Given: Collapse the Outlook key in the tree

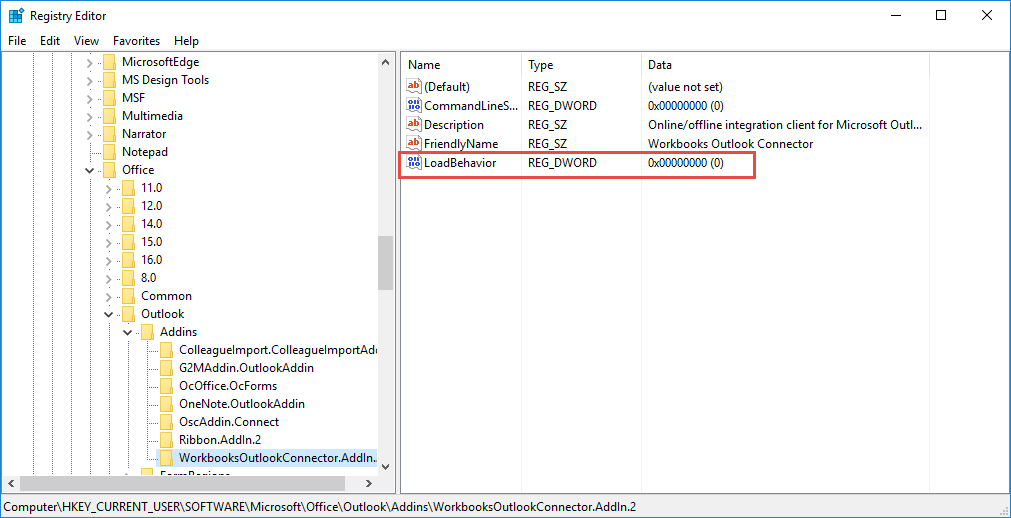Looking at the screenshot, I should pos(108,314).
